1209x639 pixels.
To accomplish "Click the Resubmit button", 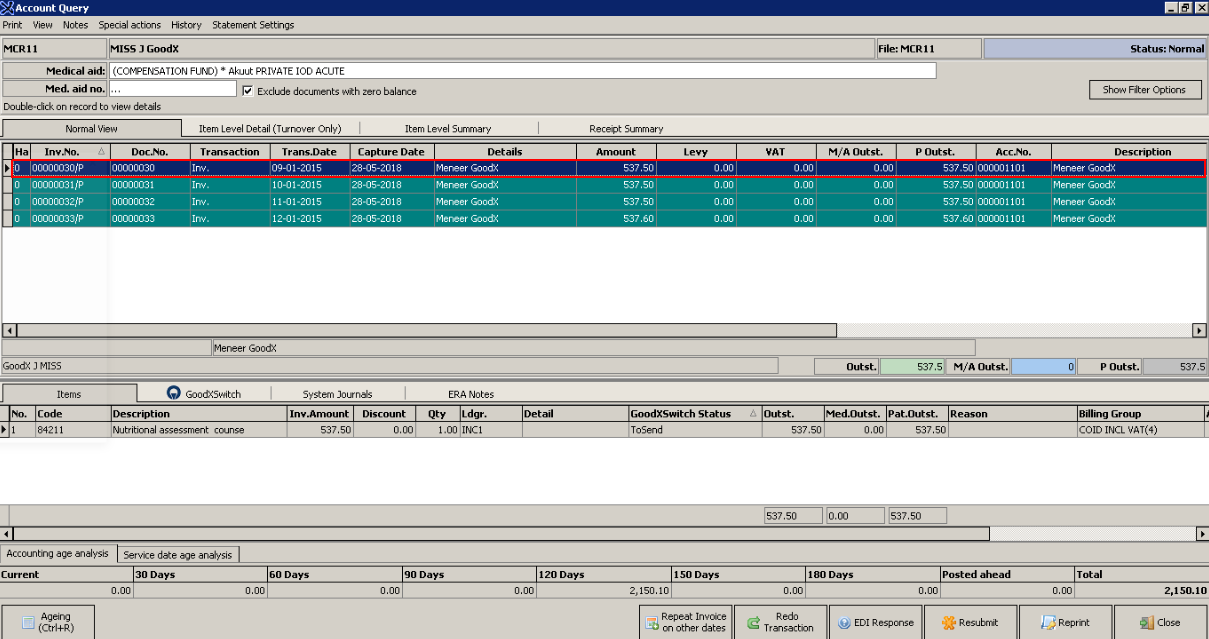I will pos(970,622).
